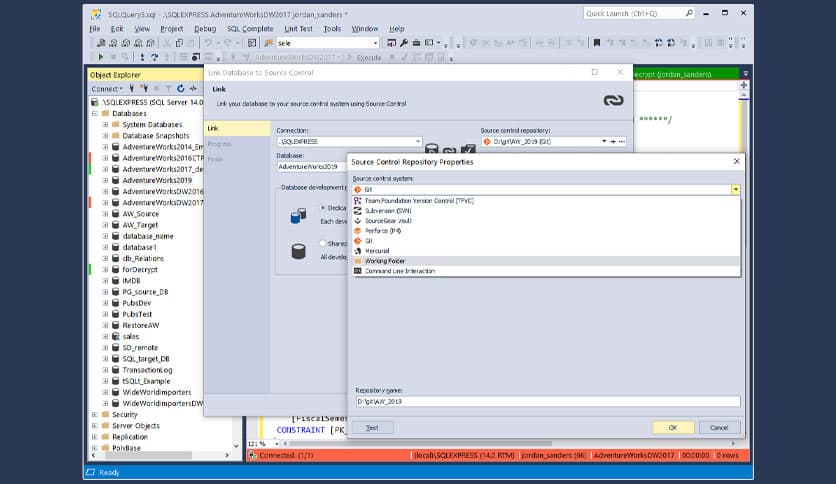Open the find combo box dropdown containing 'sele'

(375, 43)
